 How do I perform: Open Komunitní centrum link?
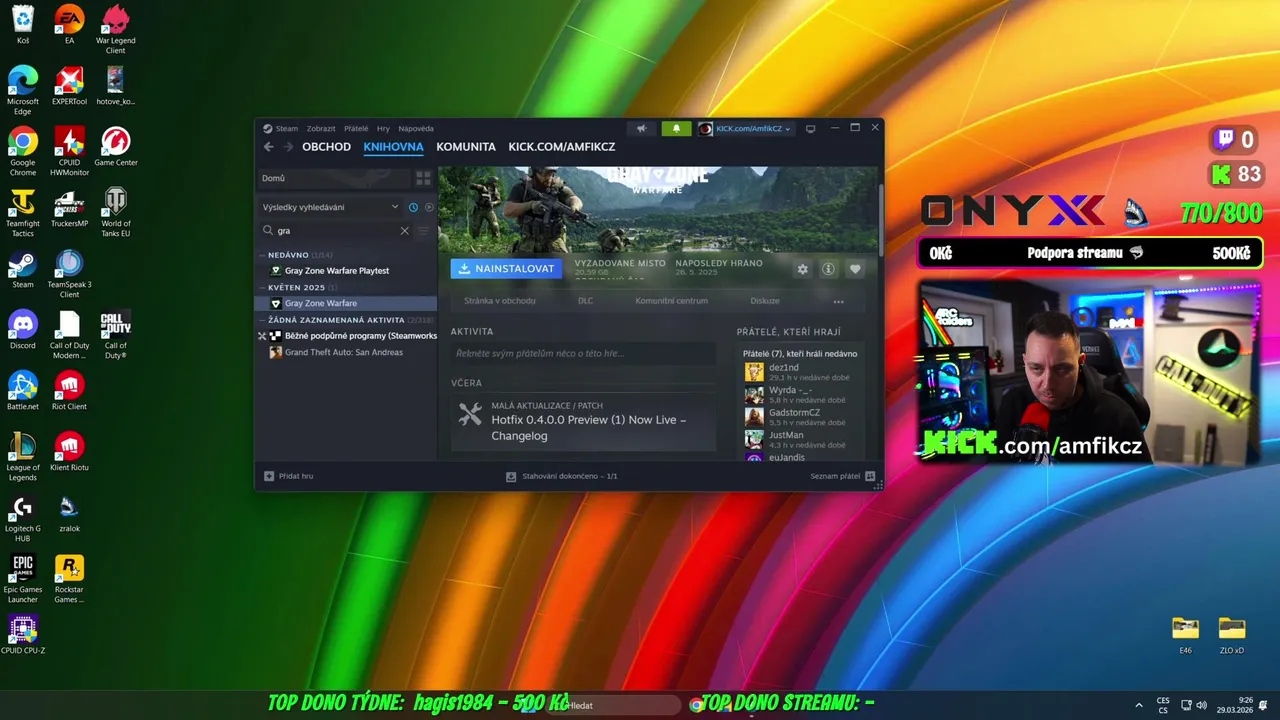click(671, 301)
